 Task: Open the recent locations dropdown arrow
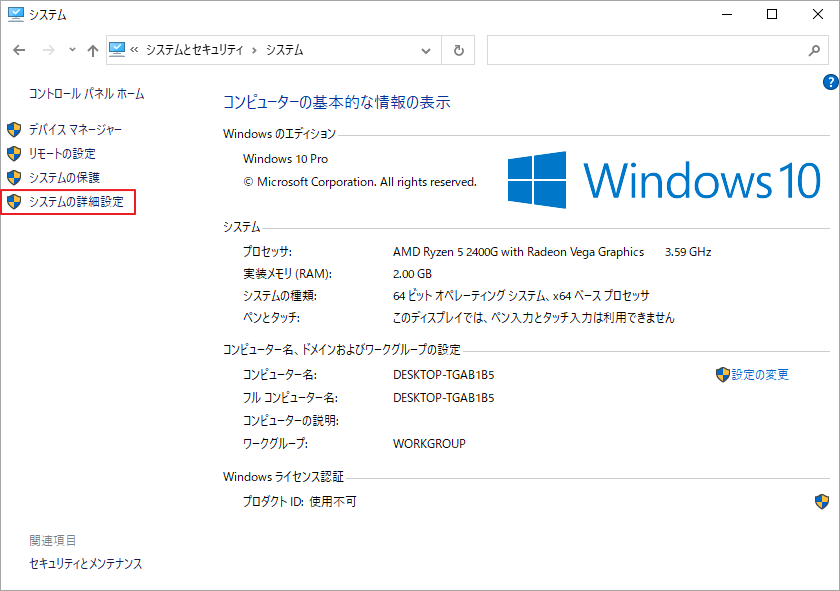pos(72,50)
